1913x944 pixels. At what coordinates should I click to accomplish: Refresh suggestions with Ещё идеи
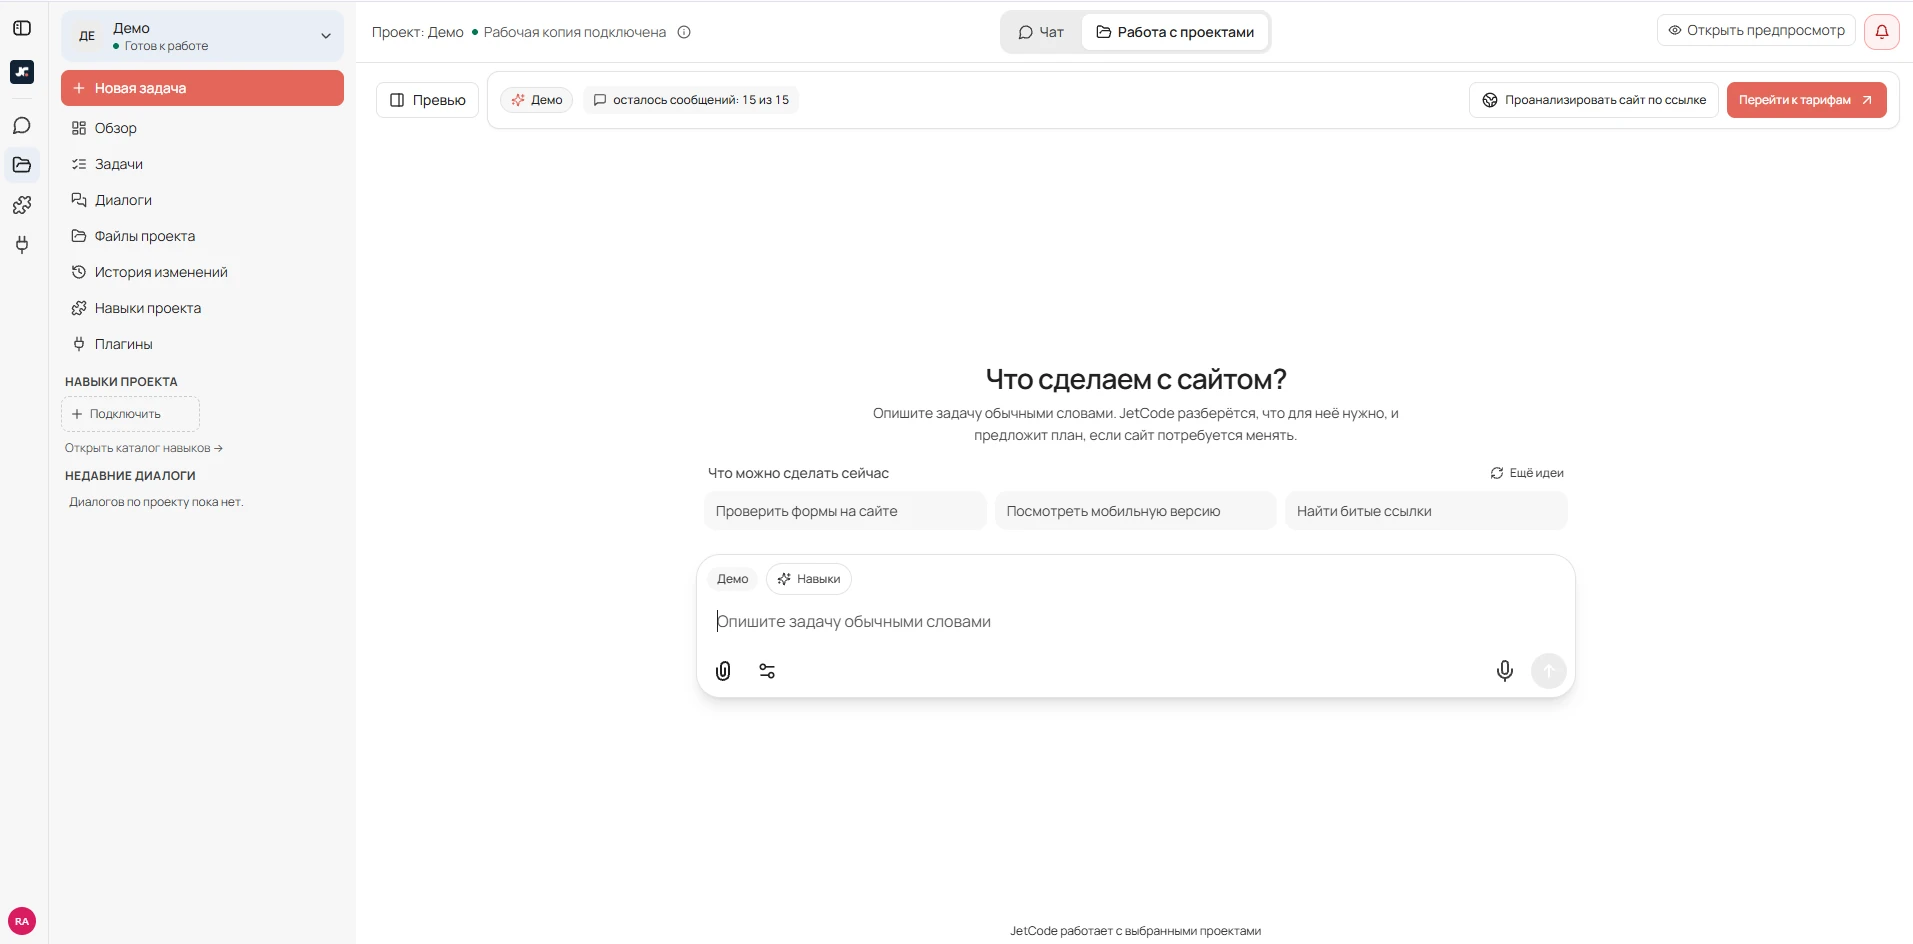point(1527,473)
